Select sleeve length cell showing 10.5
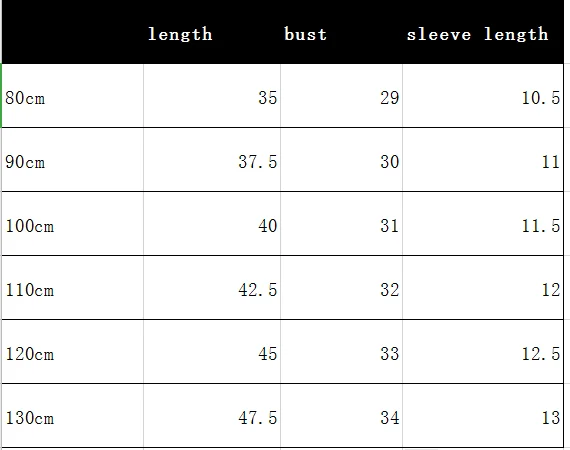Screen dimensions: 570x450 pos(483,96)
